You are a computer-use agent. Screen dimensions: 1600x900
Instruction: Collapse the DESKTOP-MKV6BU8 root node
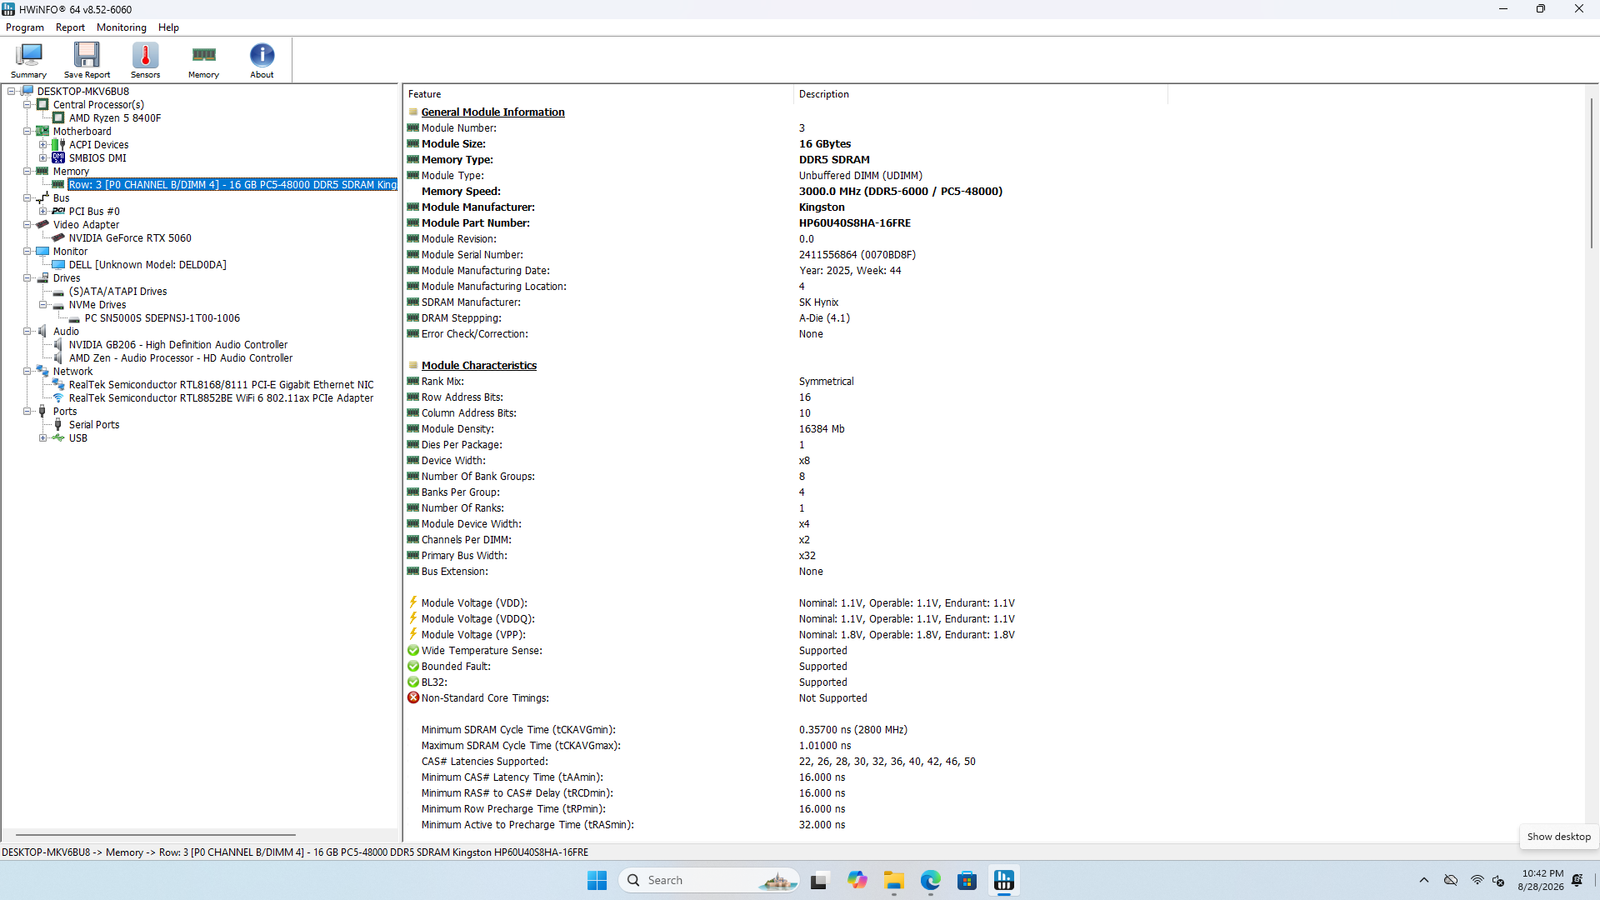click(12, 91)
